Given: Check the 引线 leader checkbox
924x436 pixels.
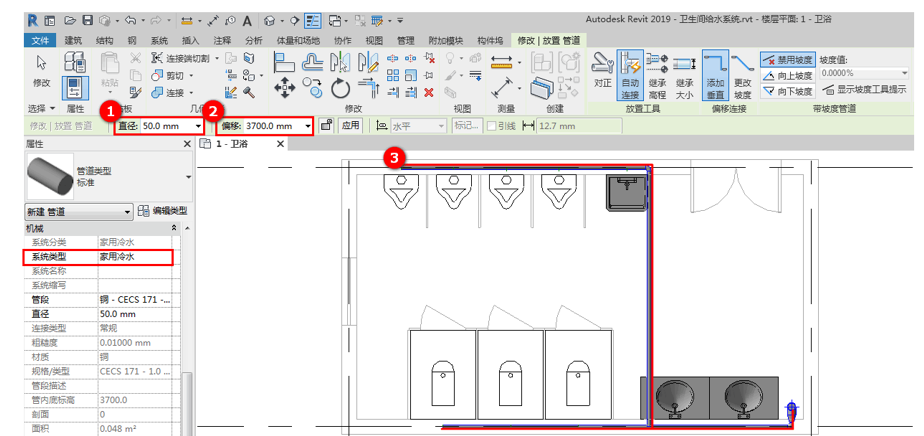Looking at the screenshot, I should click(491, 126).
